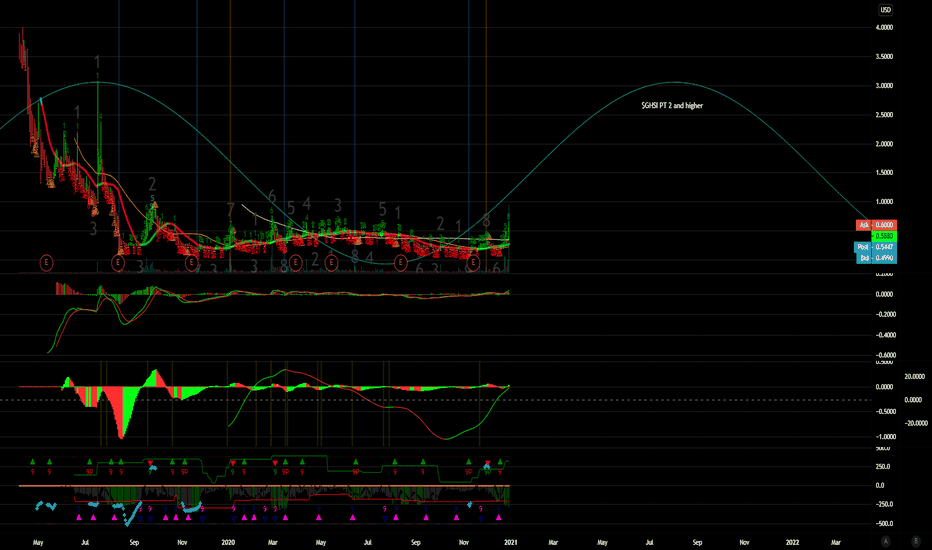Click the 4.0000 price scale label
The image size is (932, 550).
point(884,27)
